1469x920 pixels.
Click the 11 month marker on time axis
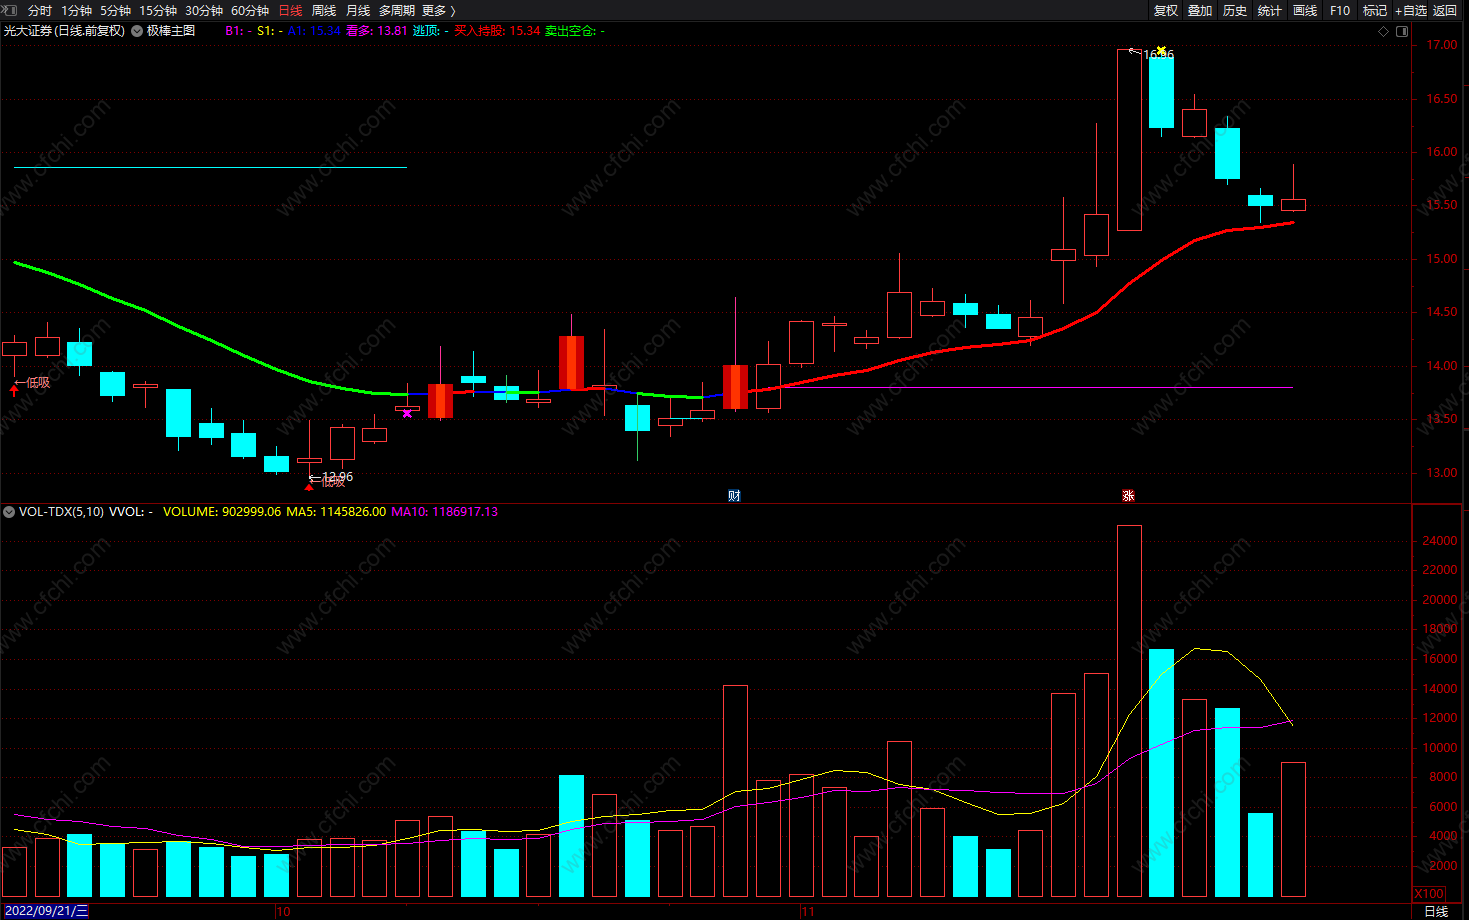[808, 912]
